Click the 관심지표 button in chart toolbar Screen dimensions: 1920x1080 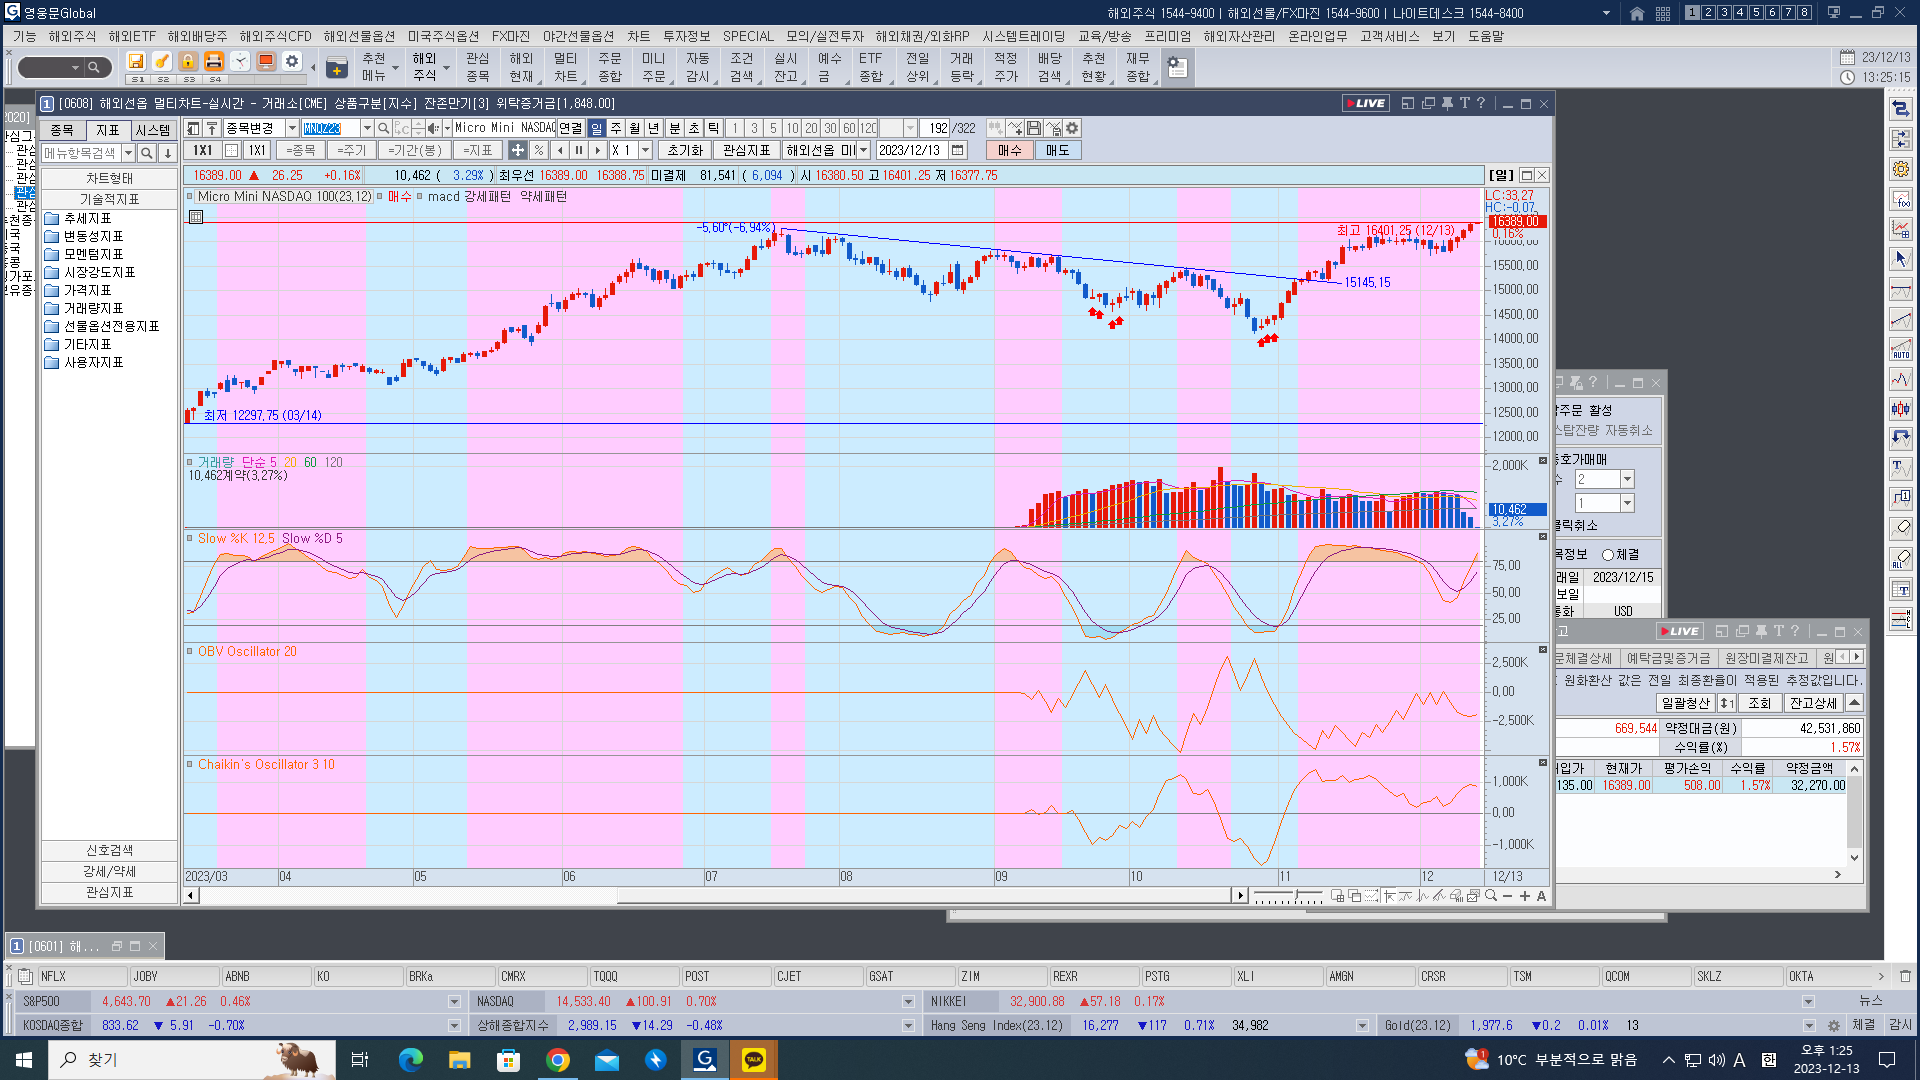tap(747, 150)
